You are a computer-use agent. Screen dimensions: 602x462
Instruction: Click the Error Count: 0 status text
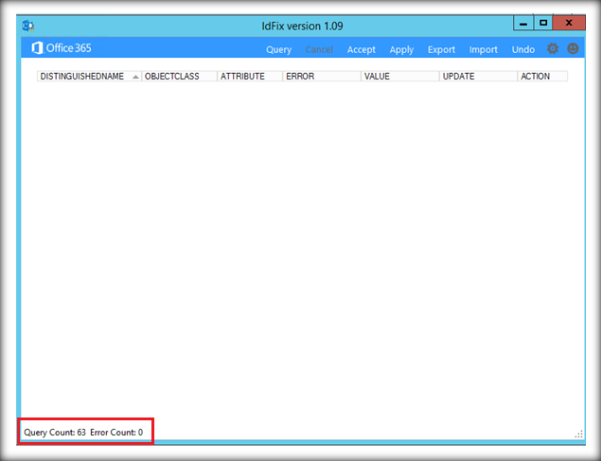pos(116,432)
